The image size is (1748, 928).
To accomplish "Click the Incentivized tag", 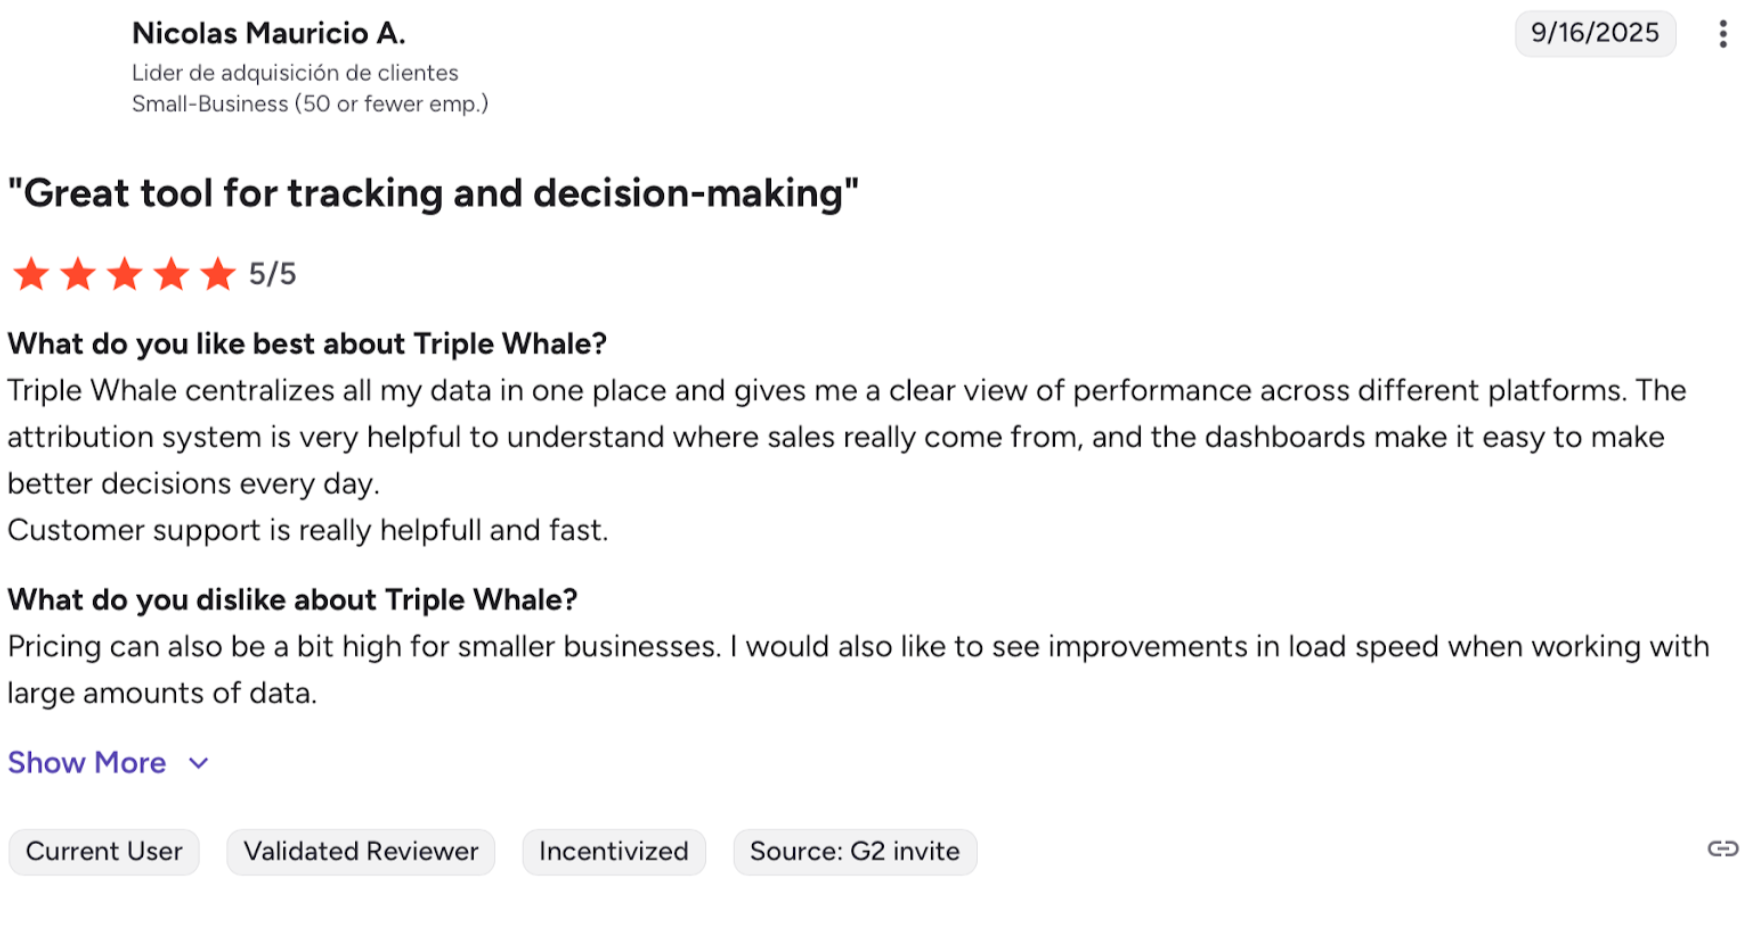I will point(614,852).
